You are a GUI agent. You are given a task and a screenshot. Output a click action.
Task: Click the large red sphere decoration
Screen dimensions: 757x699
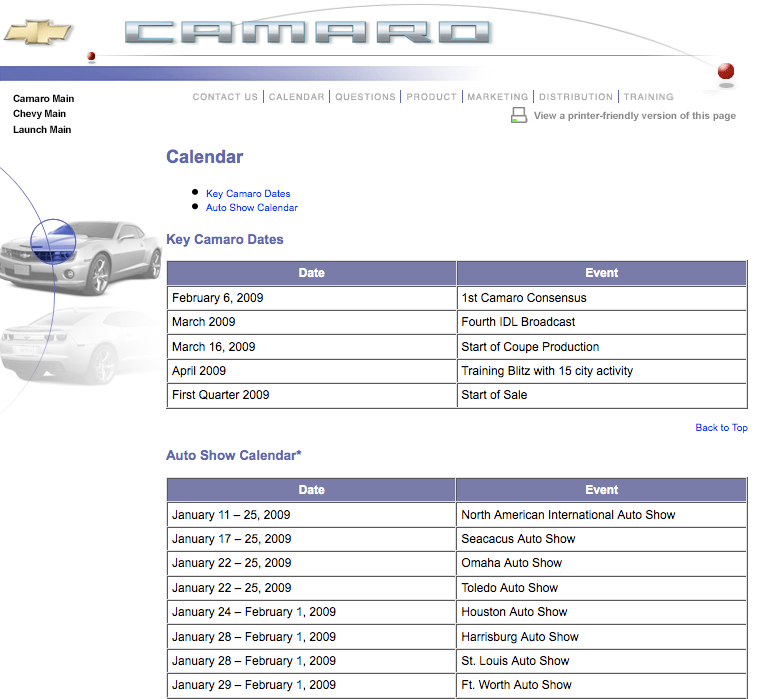point(726,71)
